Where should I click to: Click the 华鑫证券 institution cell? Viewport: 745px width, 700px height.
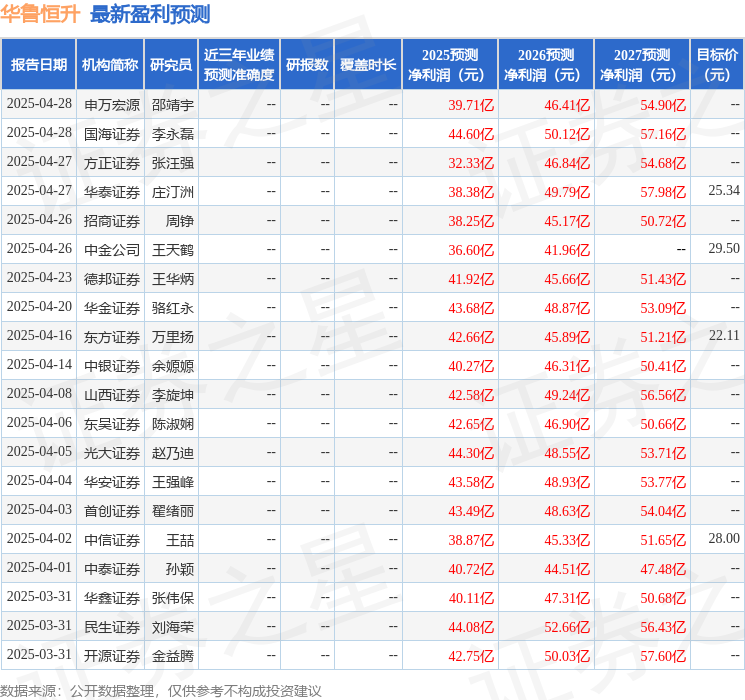[x=112, y=598]
